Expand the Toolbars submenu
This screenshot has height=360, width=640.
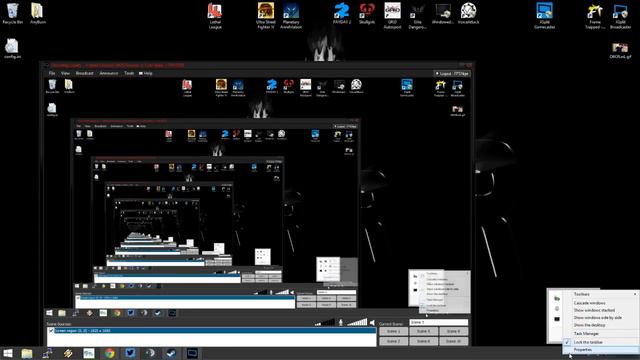pyautogui.click(x=600, y=294)
